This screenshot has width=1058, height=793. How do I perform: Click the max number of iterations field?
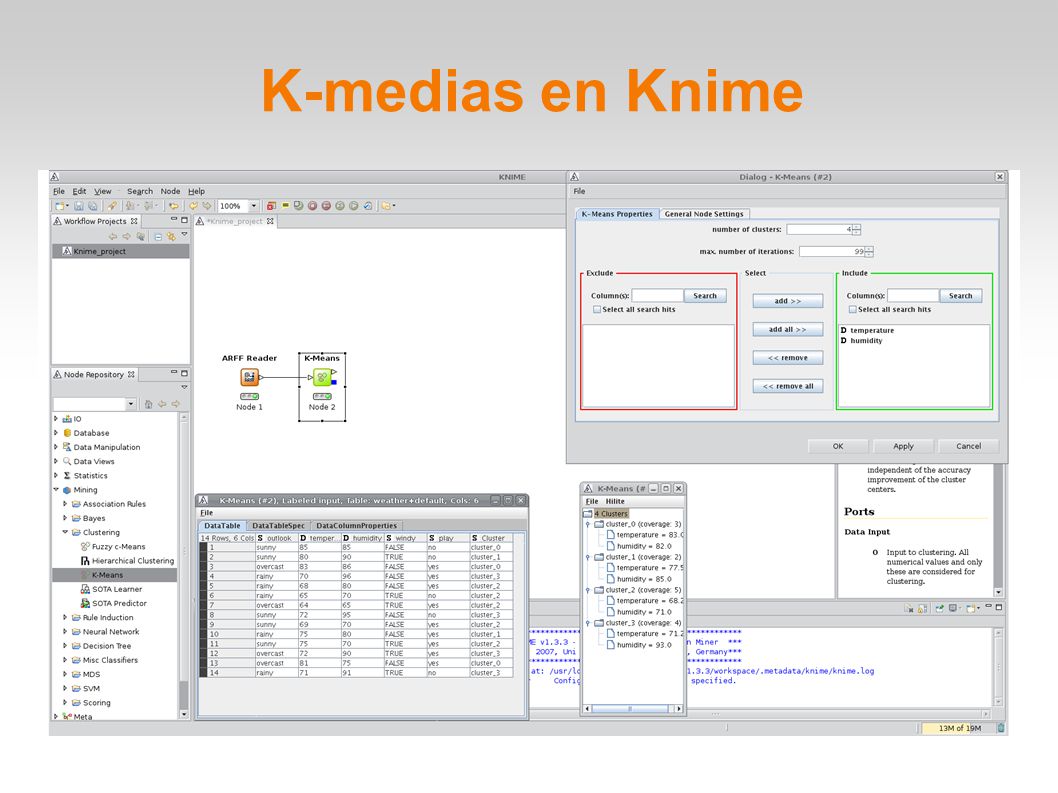(x=832, y=252)
